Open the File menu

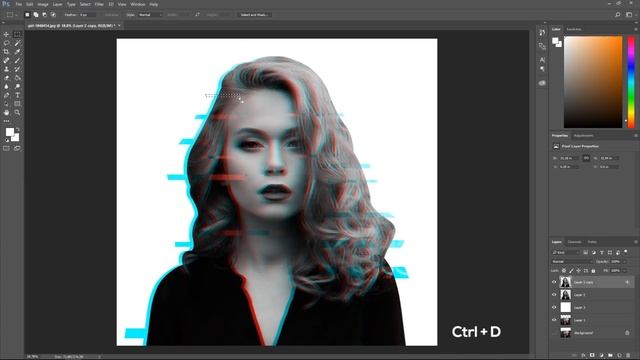pos(18,4)
